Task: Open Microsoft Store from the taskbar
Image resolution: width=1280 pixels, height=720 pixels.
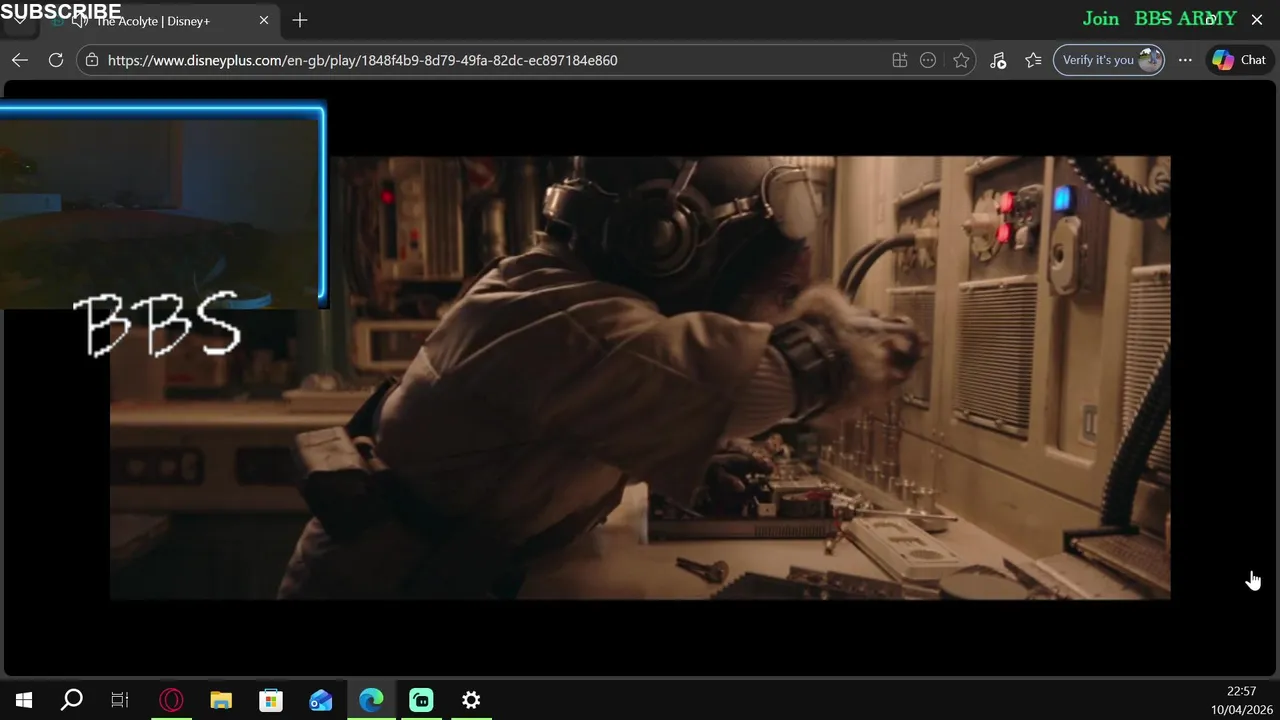Action: pos(271,700)
